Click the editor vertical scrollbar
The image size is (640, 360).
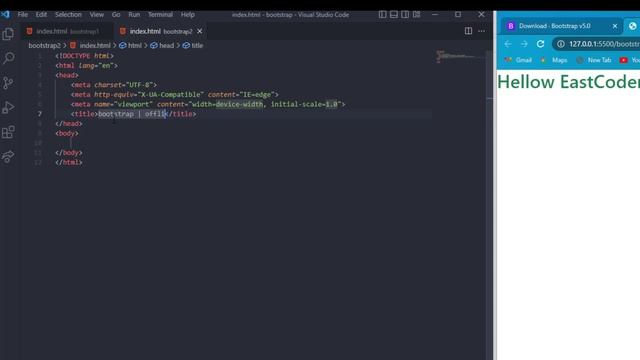(x=490, y=204)
